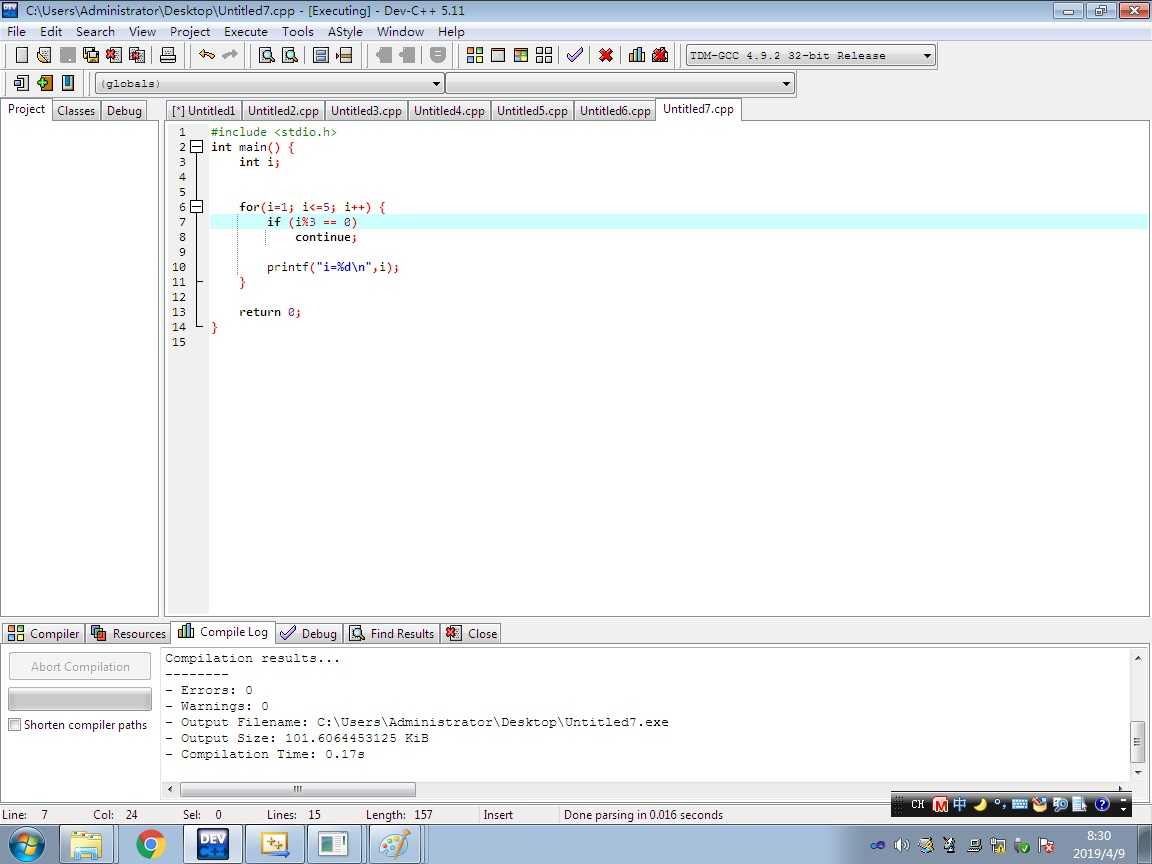Click the profile analysis bar chart icon
Image resolution: width=1152 pixels, height=864 pixels.
(x=637, y=55)
